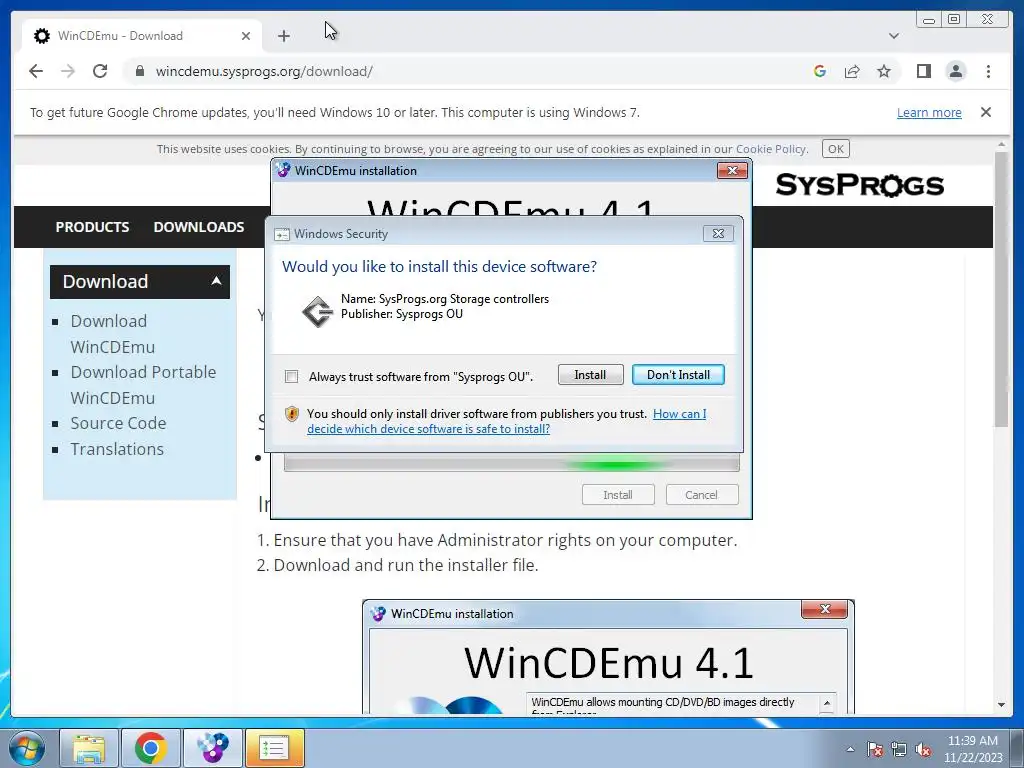Viewport: 1024px width, 768px height.
Task: Click the SysProgs logo
Action: pos(859,185)
